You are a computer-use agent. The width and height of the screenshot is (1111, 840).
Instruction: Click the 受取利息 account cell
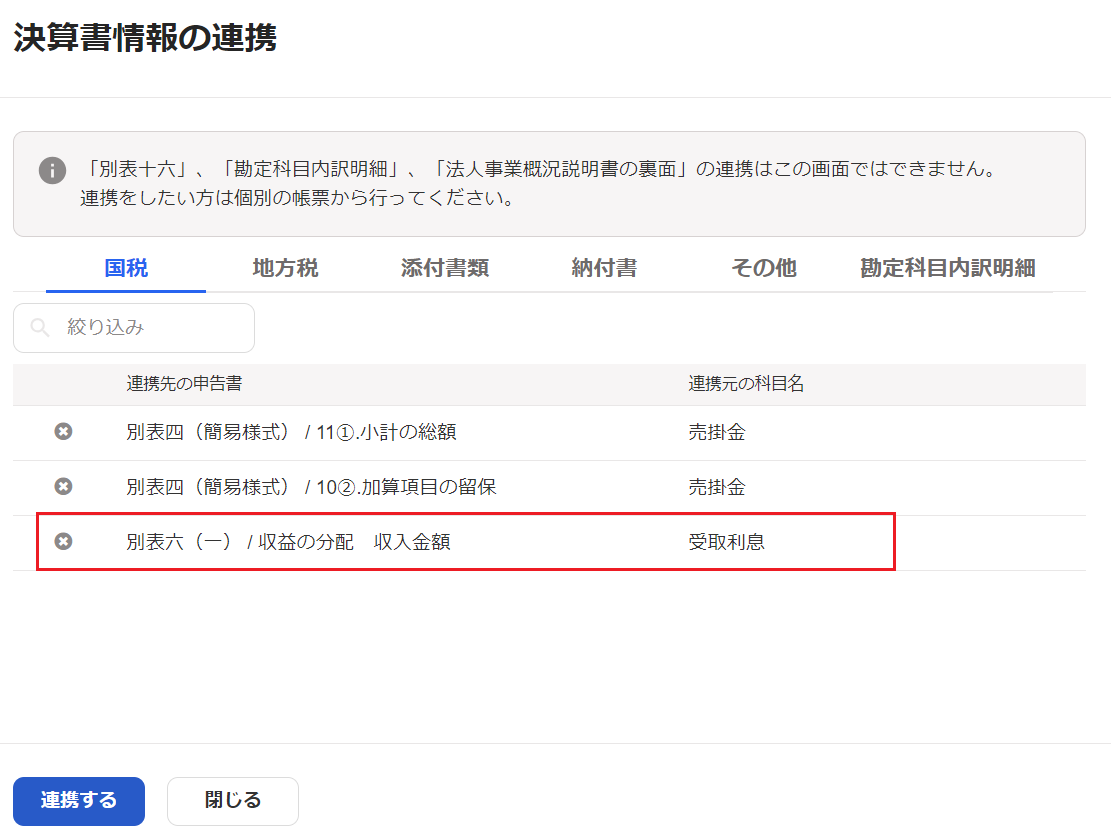coord(726,542)
